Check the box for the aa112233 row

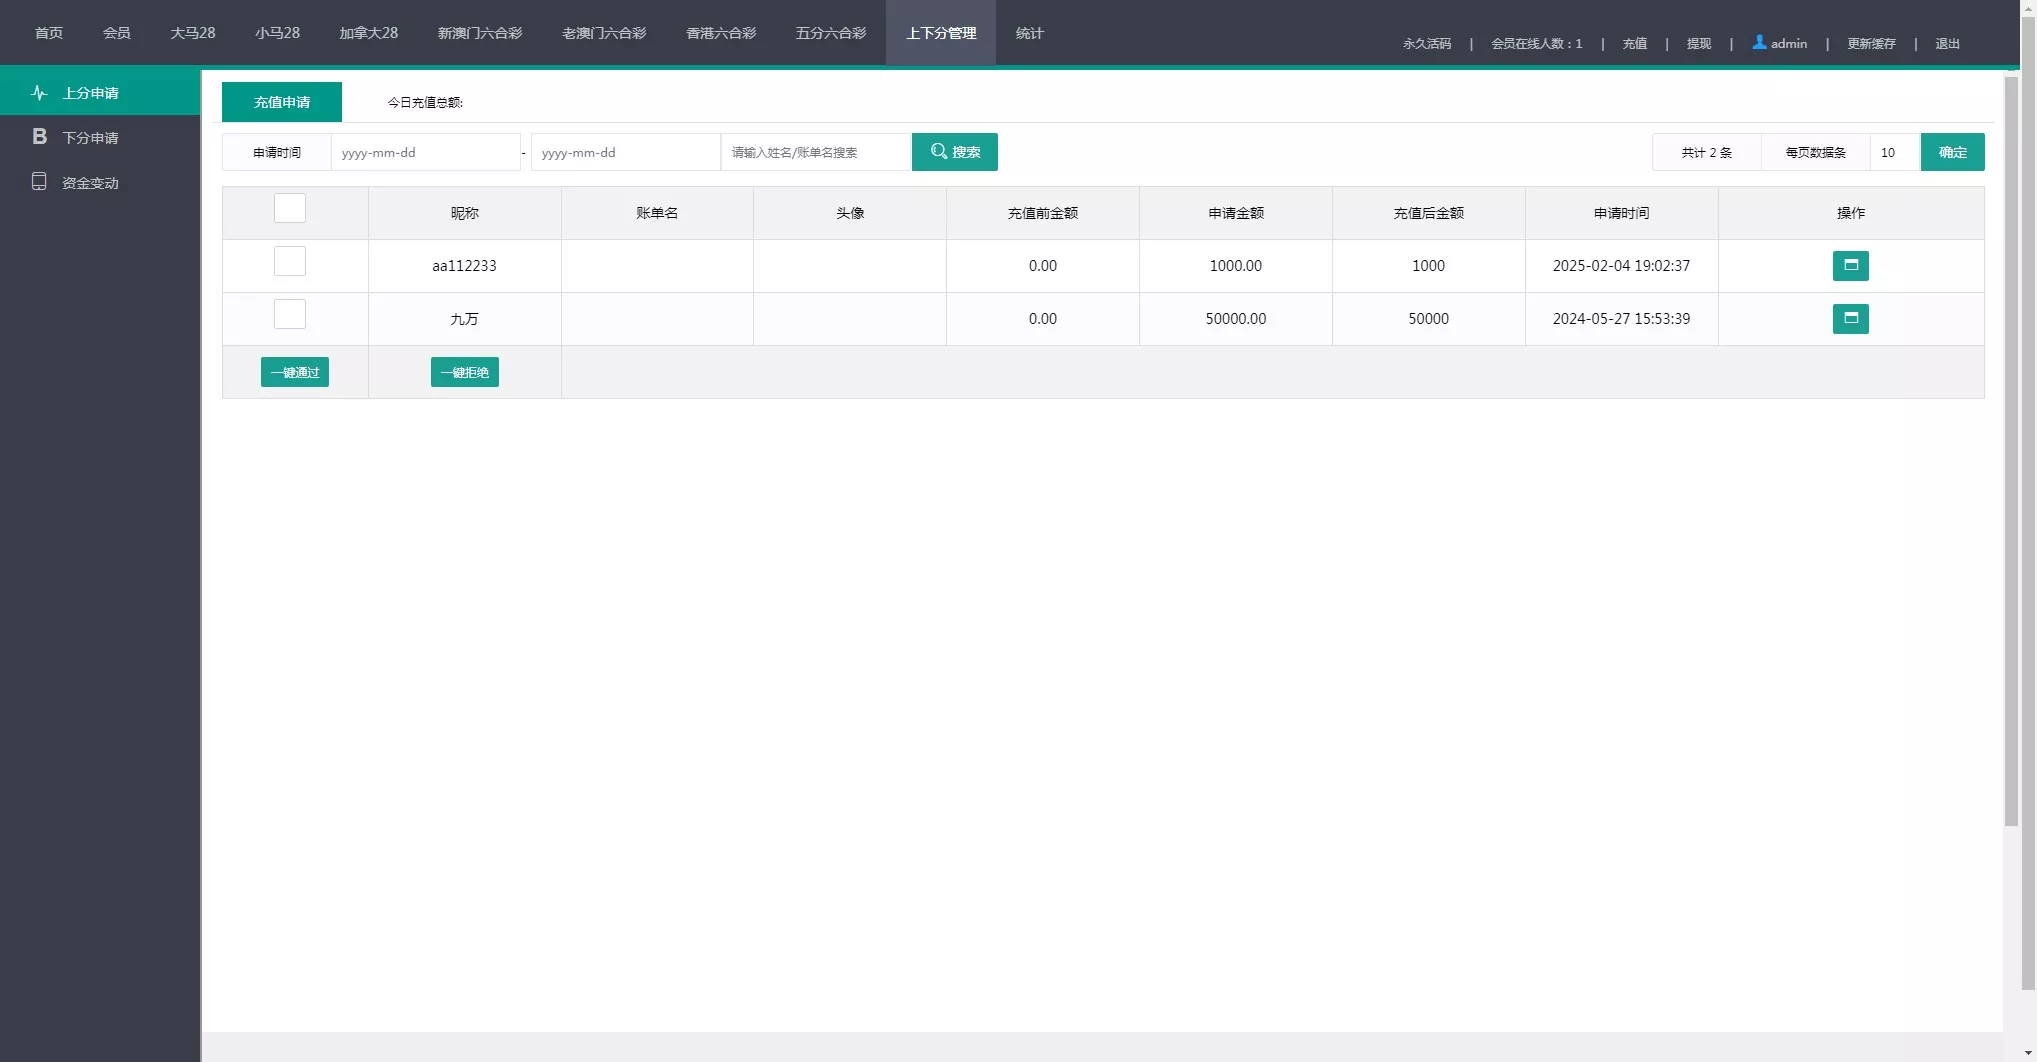click(290, 262)
